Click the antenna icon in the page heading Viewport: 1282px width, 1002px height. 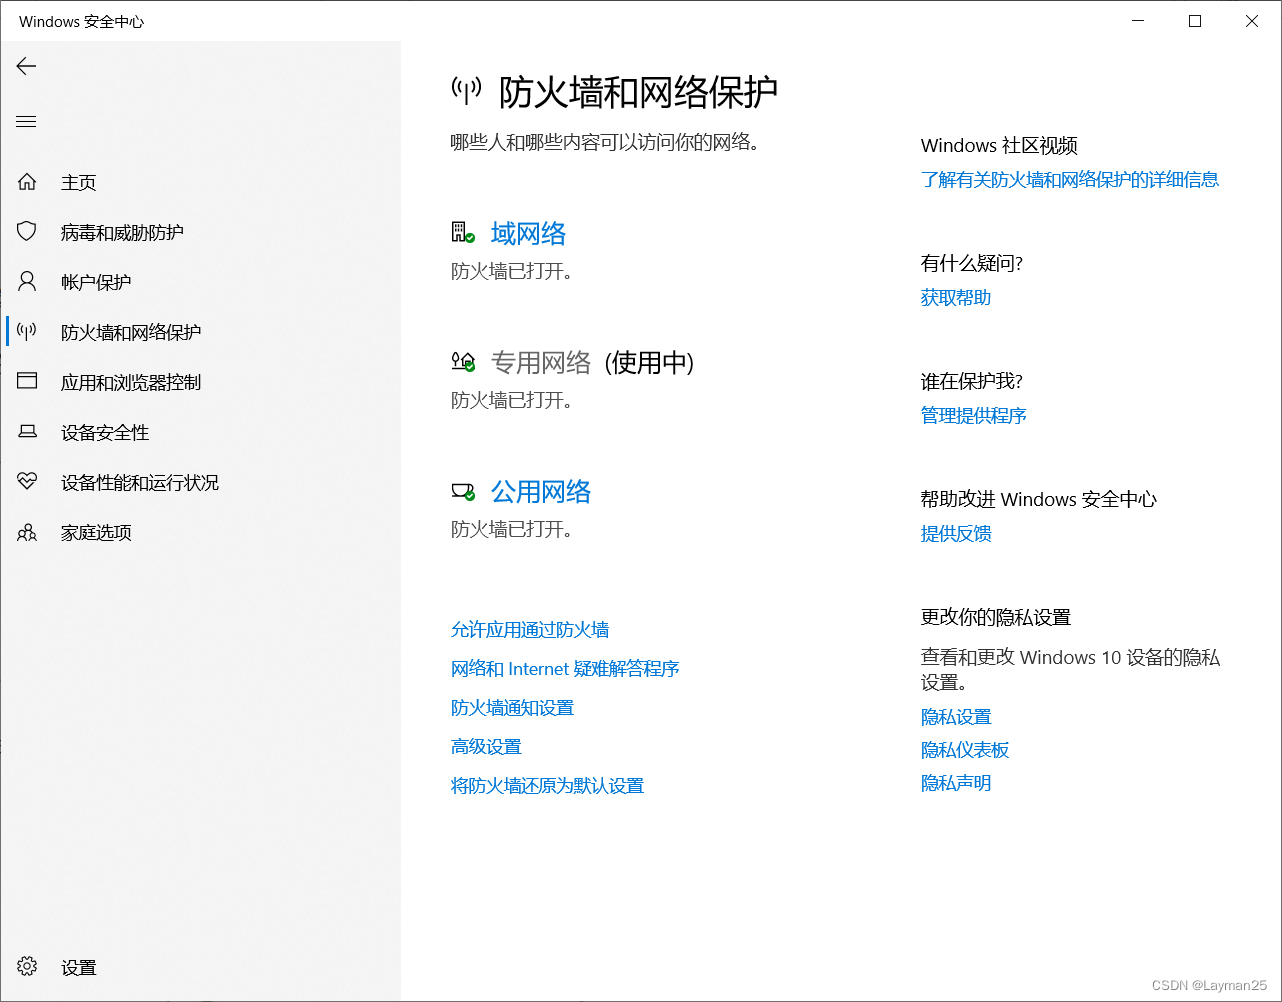(466, 91)
